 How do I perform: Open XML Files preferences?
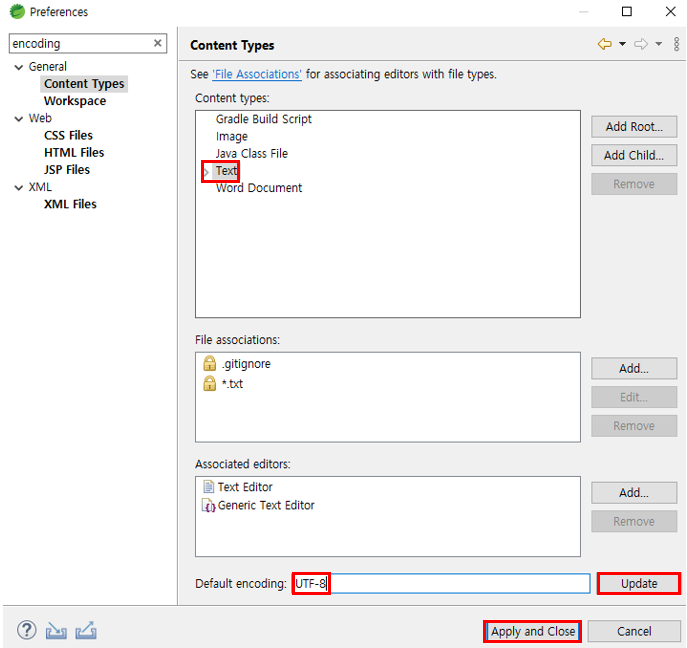click(70, 204)
